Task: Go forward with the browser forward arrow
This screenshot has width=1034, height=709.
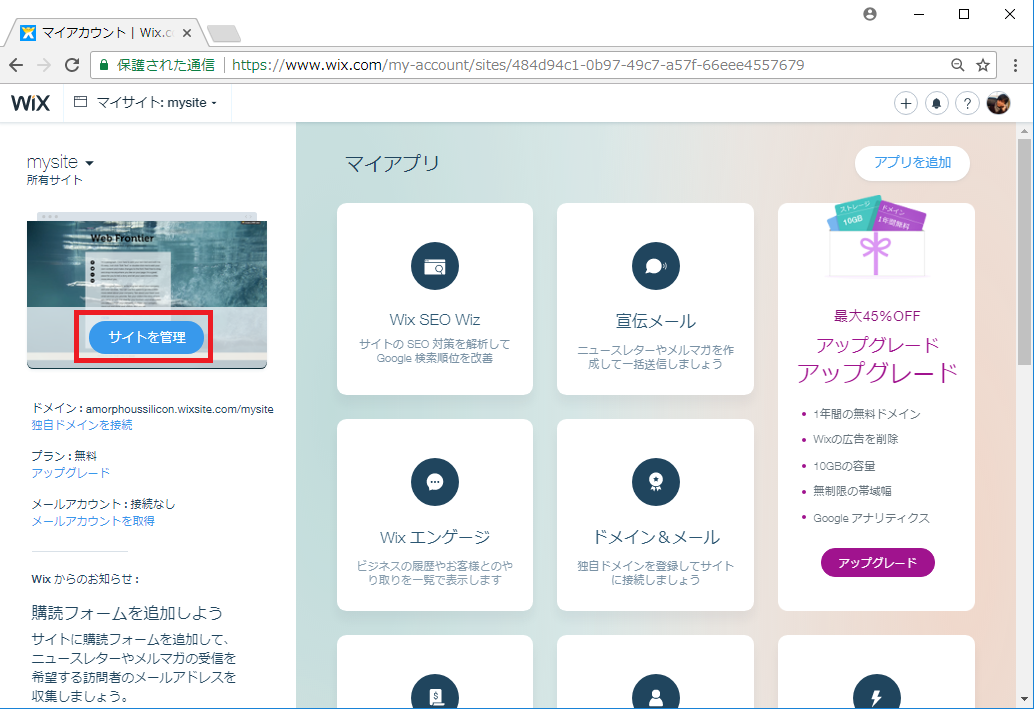Action: pos(44,65)
